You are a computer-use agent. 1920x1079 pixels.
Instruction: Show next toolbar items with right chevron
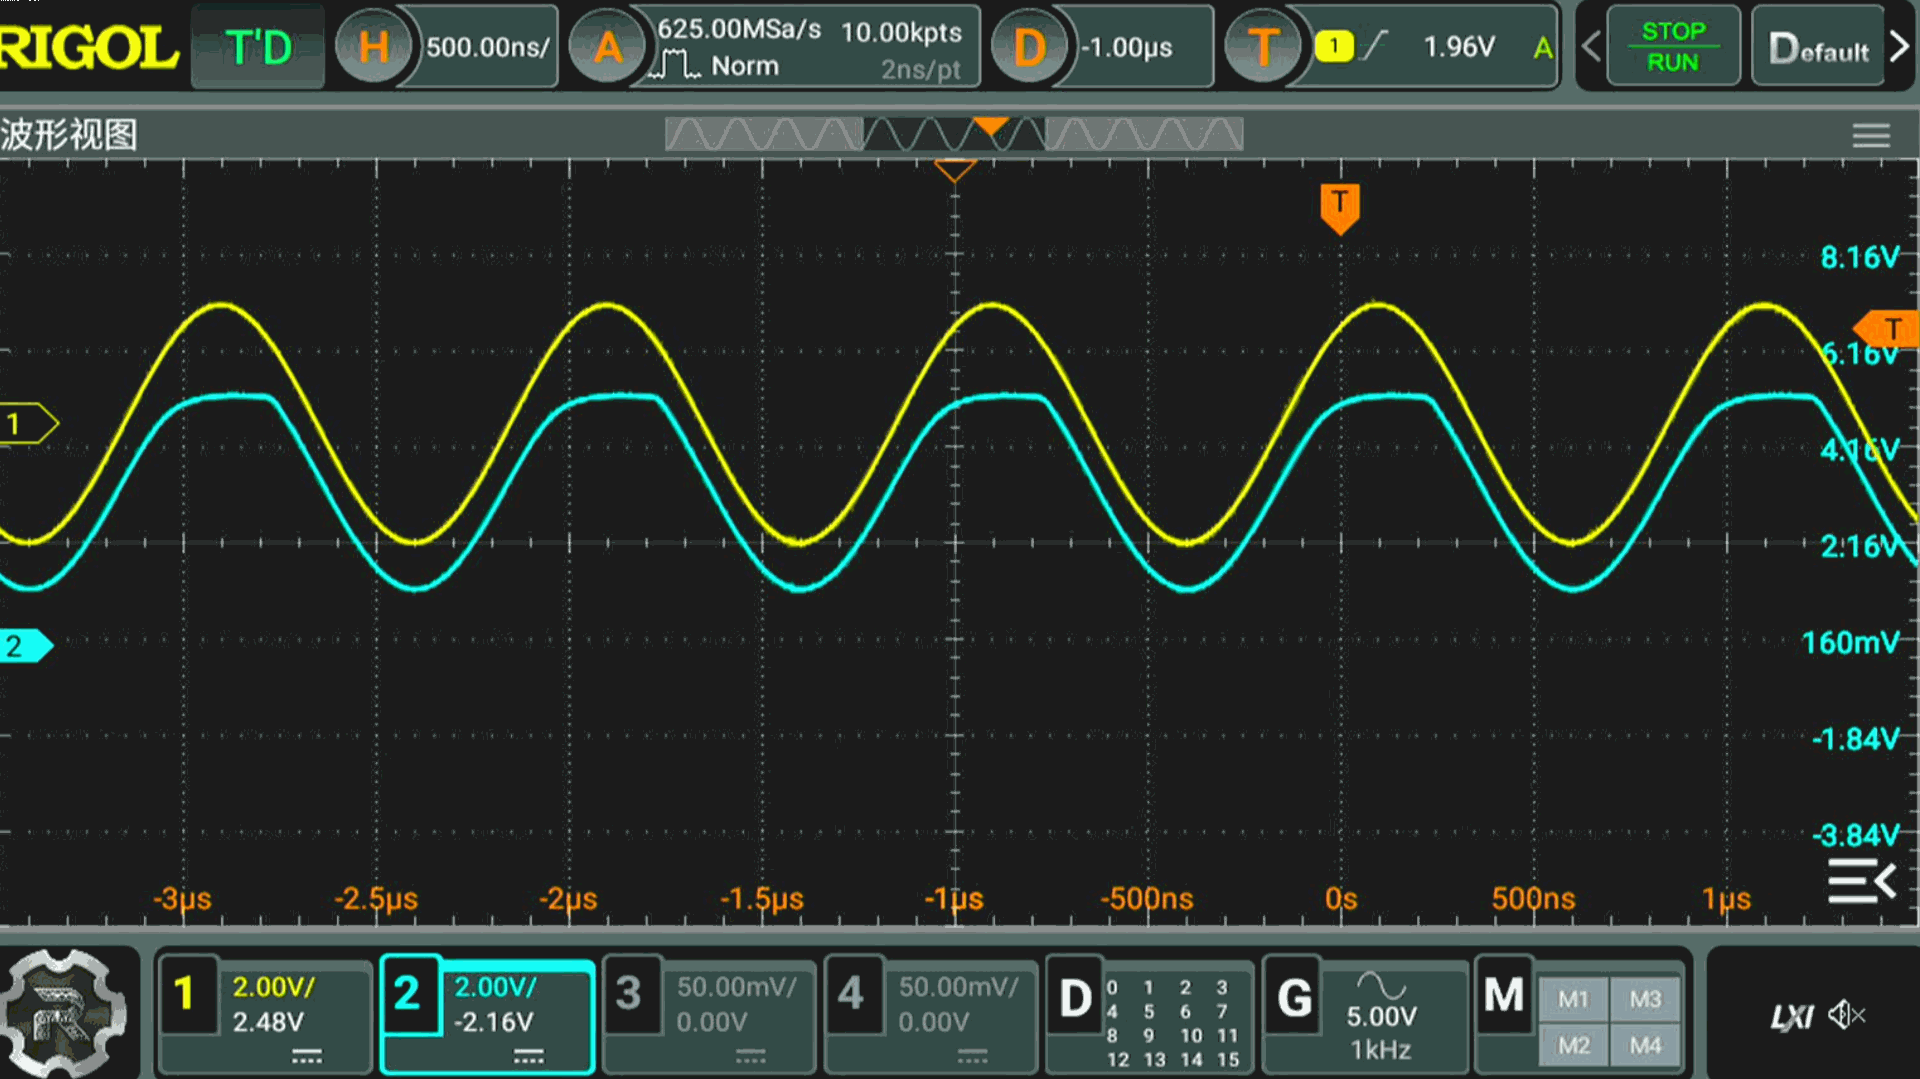1899,47
